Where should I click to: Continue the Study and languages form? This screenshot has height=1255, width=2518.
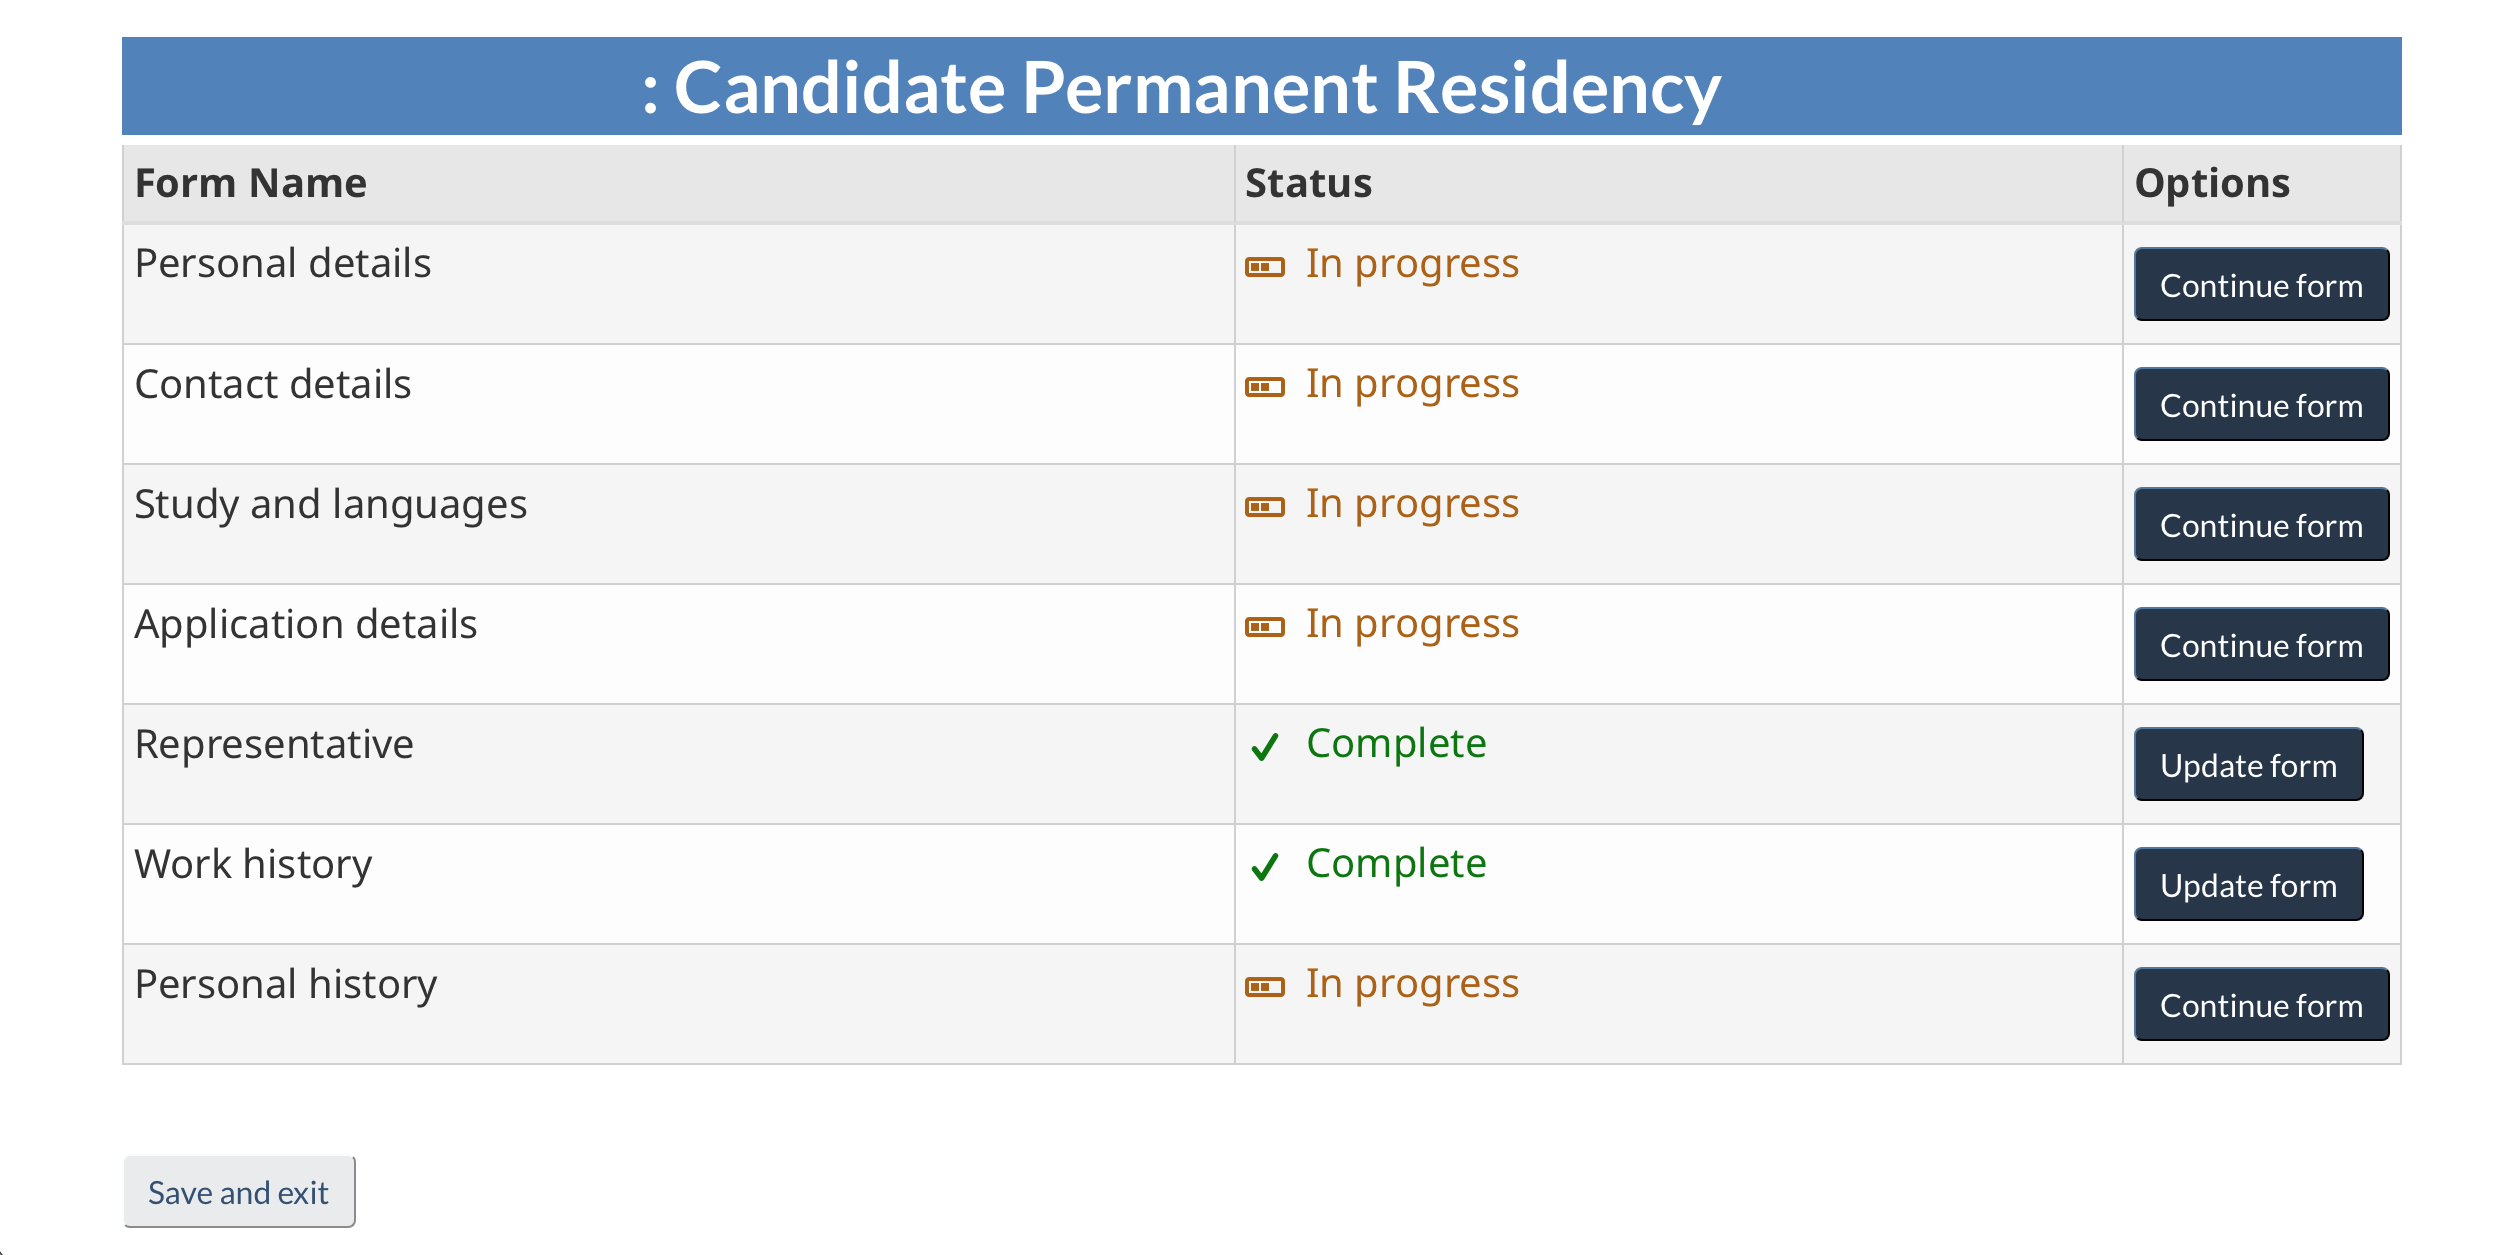point(2261,524)
